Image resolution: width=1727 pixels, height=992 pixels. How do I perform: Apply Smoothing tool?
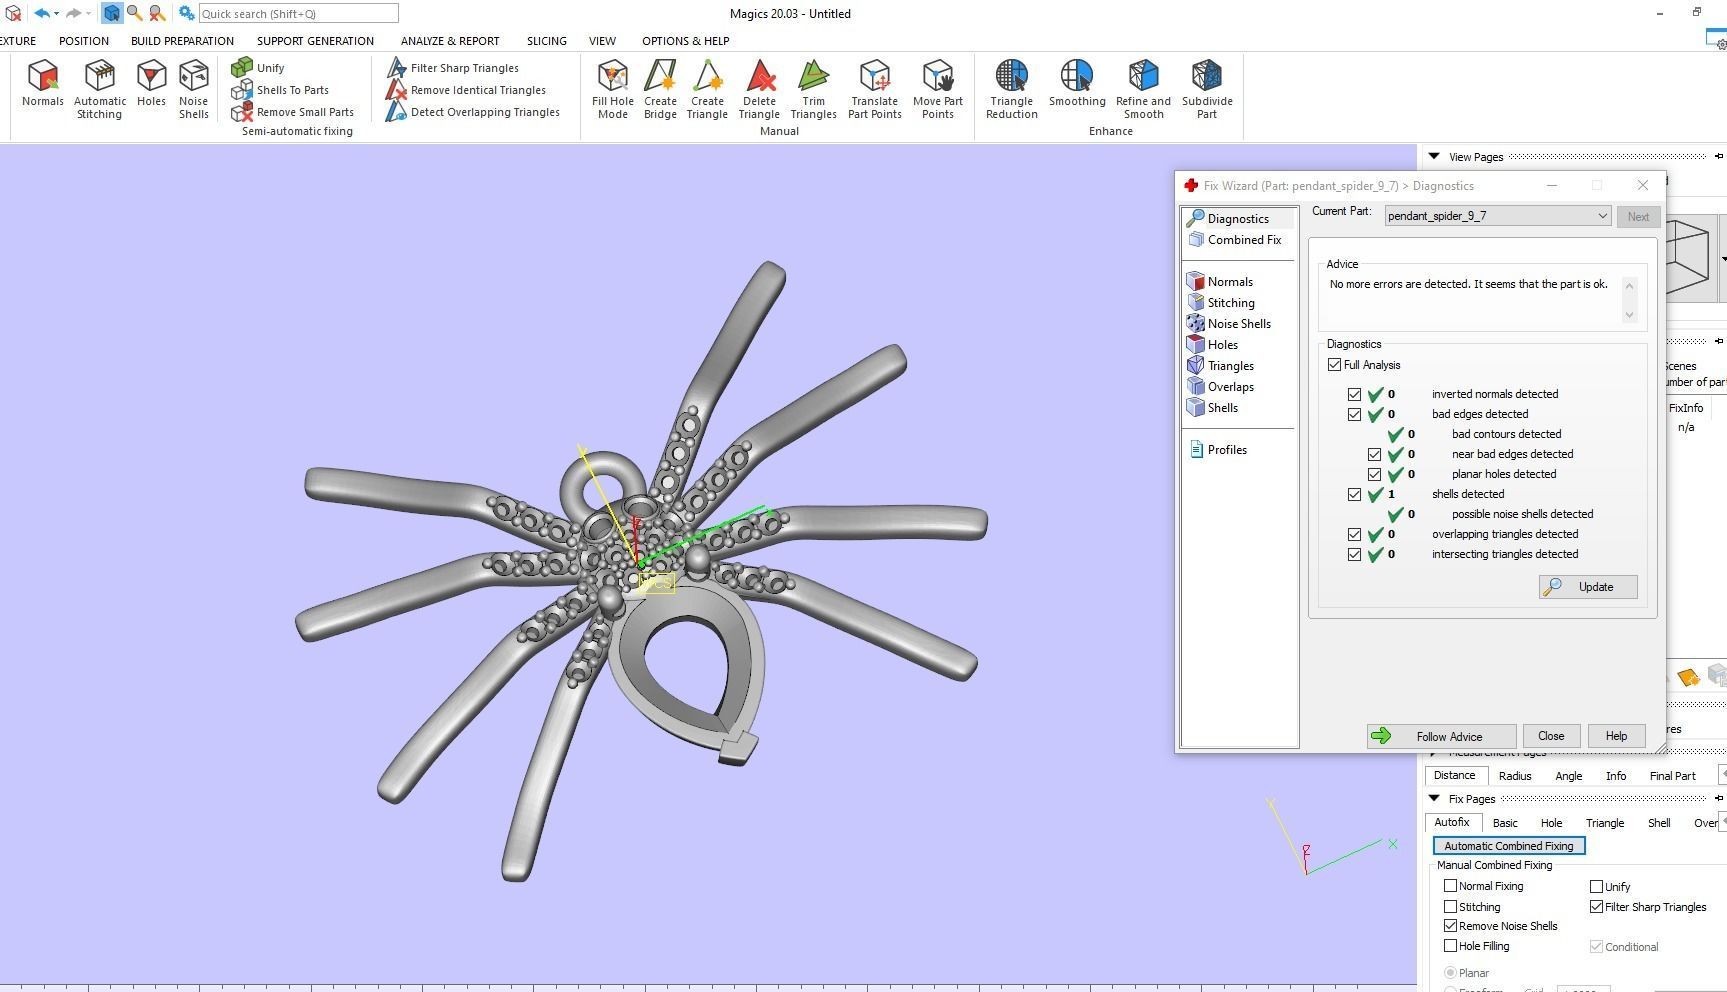(1077, 83)
